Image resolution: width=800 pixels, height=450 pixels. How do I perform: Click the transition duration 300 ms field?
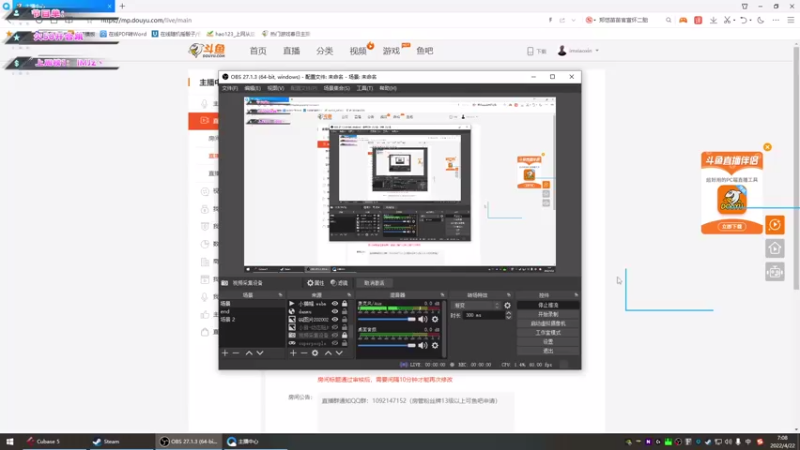coord(483,316)
